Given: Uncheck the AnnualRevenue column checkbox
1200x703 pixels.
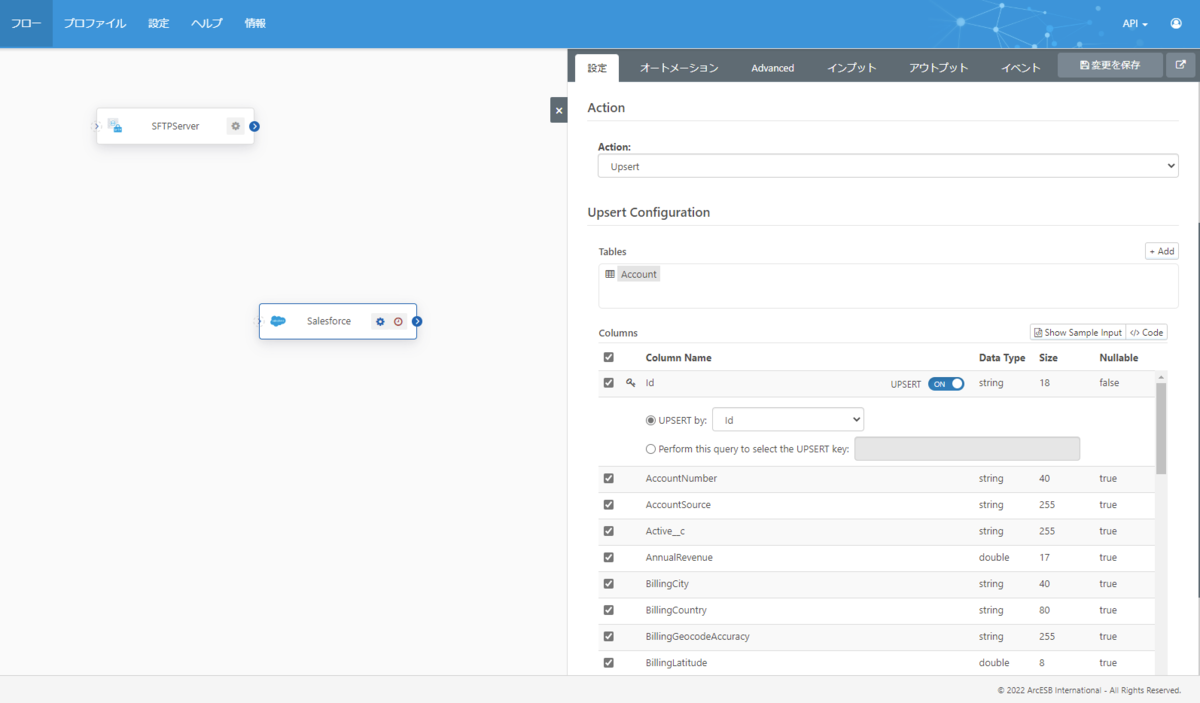Looking at the screenshot, I should [609, 557].
